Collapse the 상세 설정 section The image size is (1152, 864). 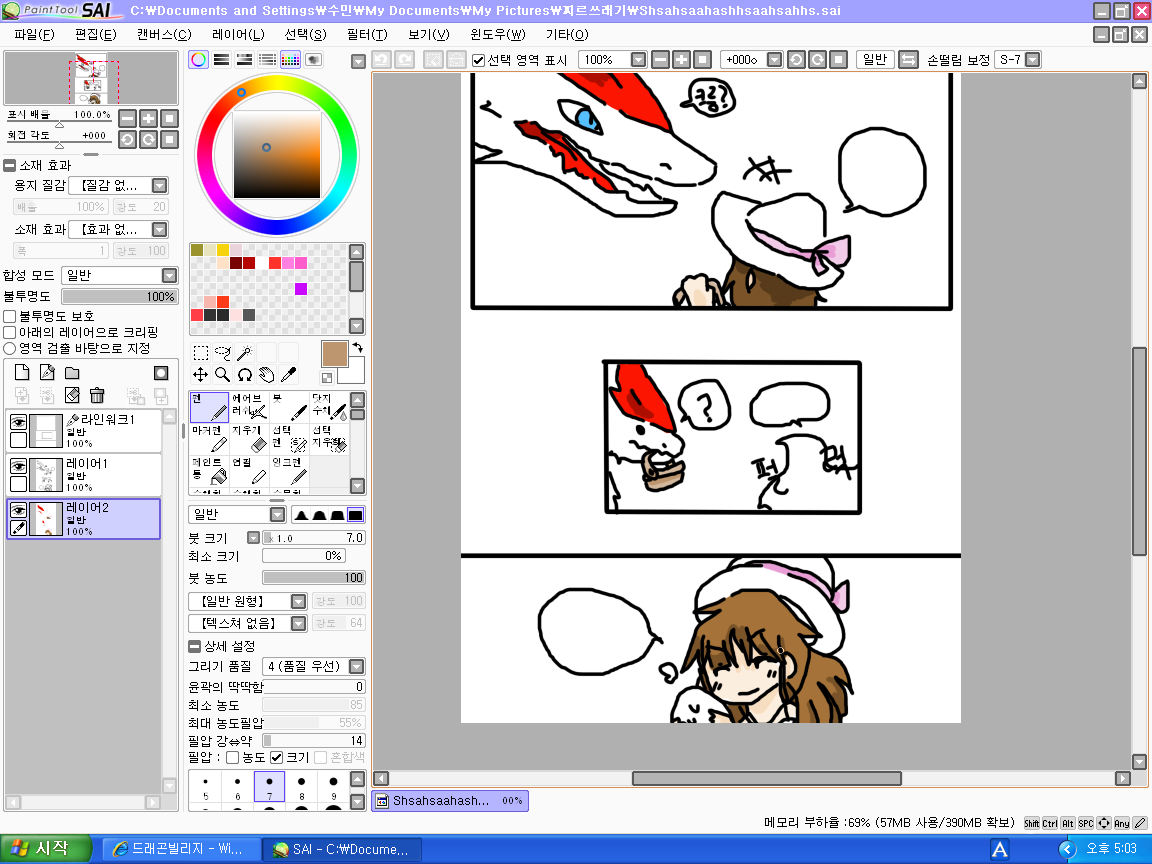(195, 647)
